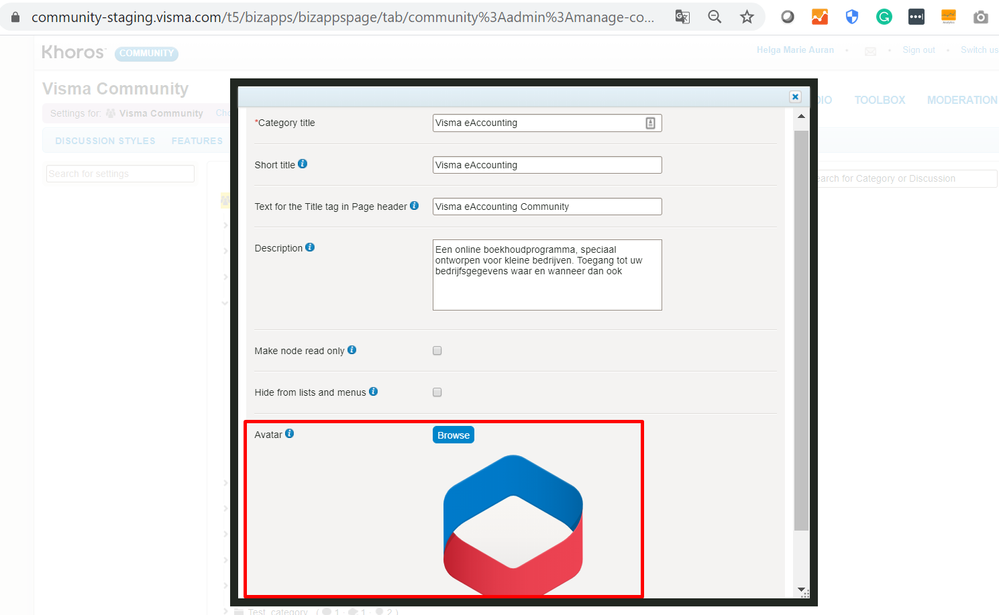Click the dialog vertical scrollbar thumb
This screenshot has height=615, width=999.
pyautogui.click(x=801, y=330)
